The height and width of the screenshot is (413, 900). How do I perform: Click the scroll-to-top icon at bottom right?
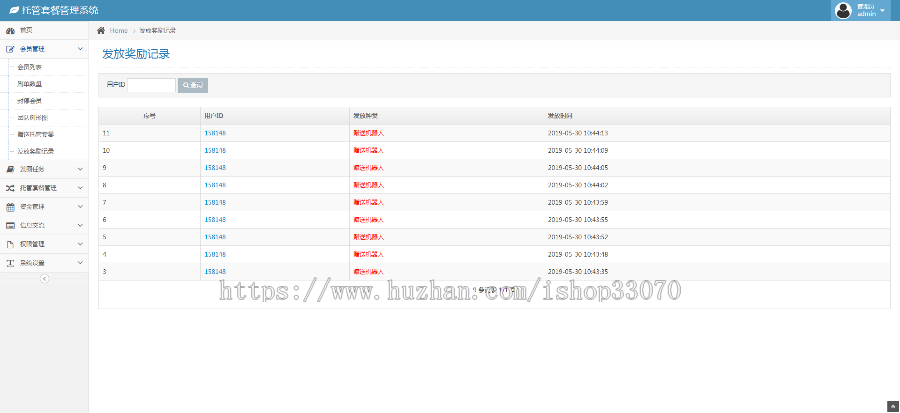(x=893, y=406)
